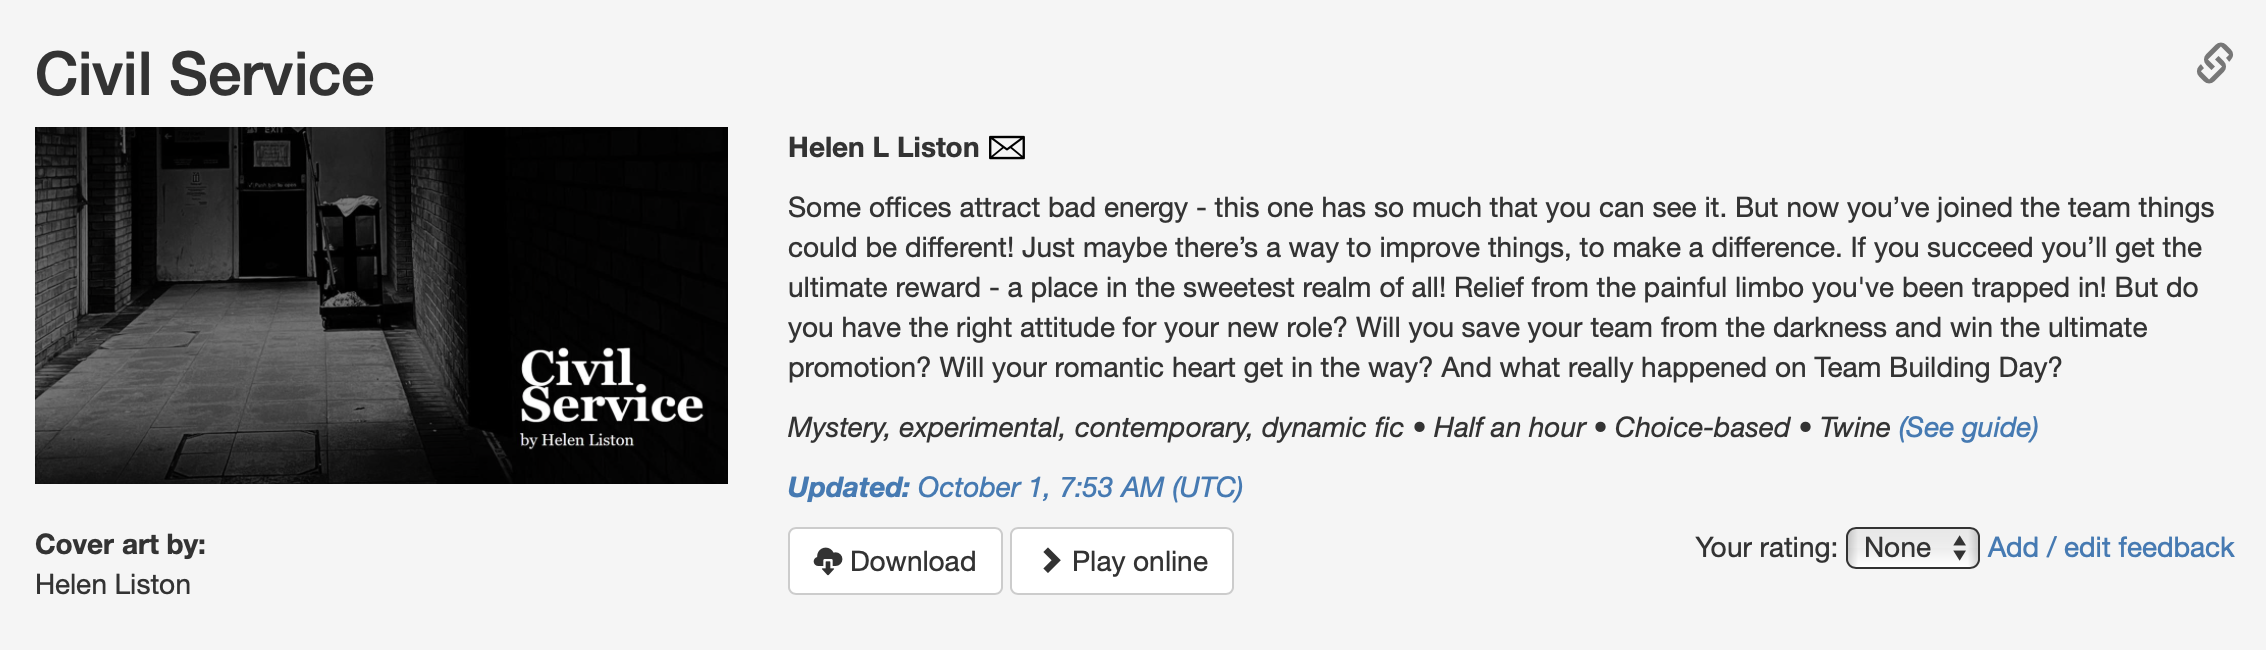Click the envelope email icon beside author

point(1006,148)
